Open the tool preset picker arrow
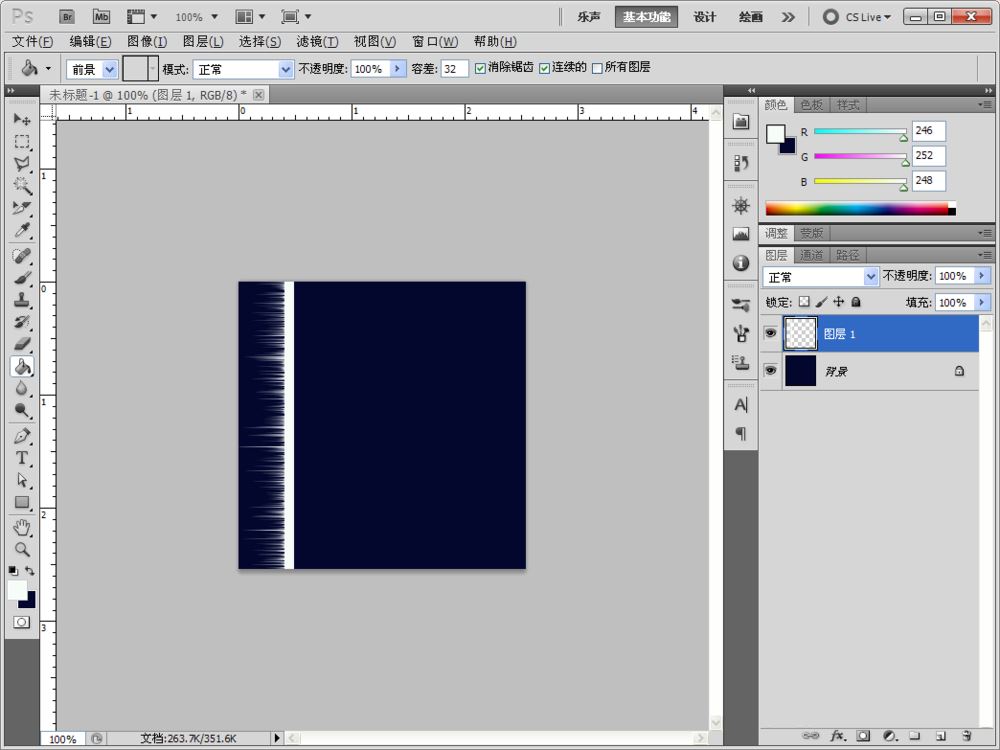This screenshot has height=750, width=1000. coord(48,68)
